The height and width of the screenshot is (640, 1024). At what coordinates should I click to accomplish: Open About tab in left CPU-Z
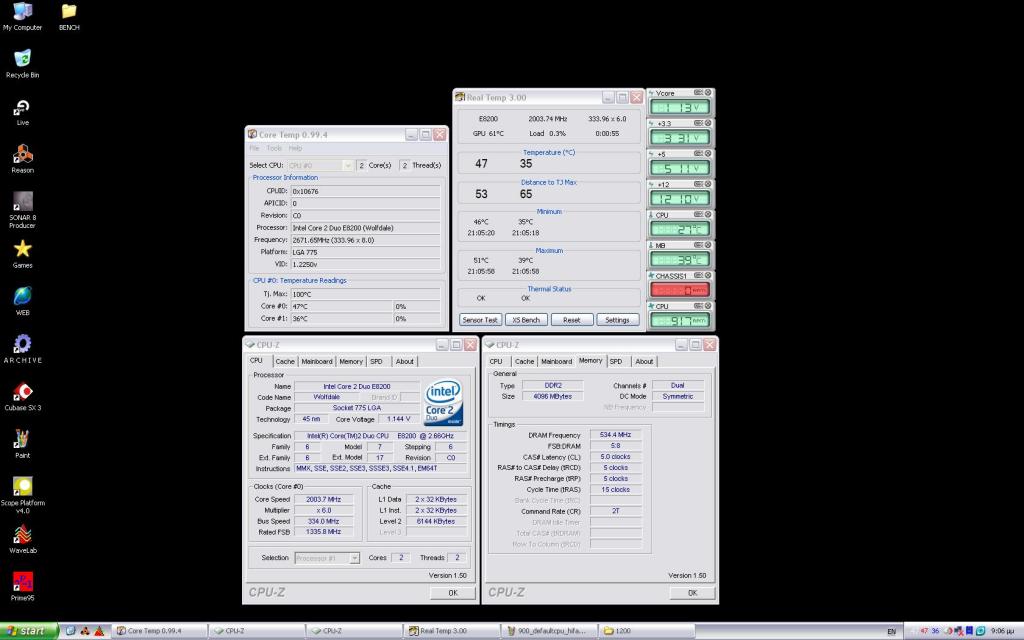coord(404,361)
